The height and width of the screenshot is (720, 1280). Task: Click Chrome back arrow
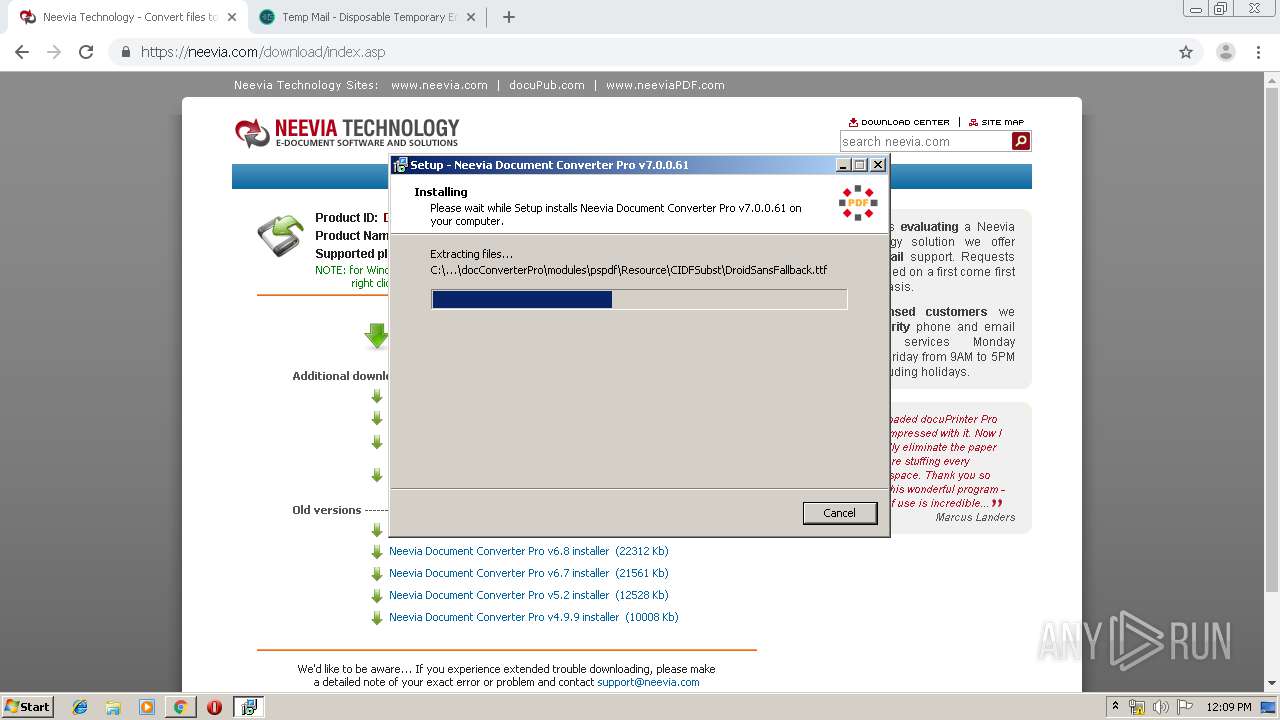pyautogui.click(x=22, y=52)
